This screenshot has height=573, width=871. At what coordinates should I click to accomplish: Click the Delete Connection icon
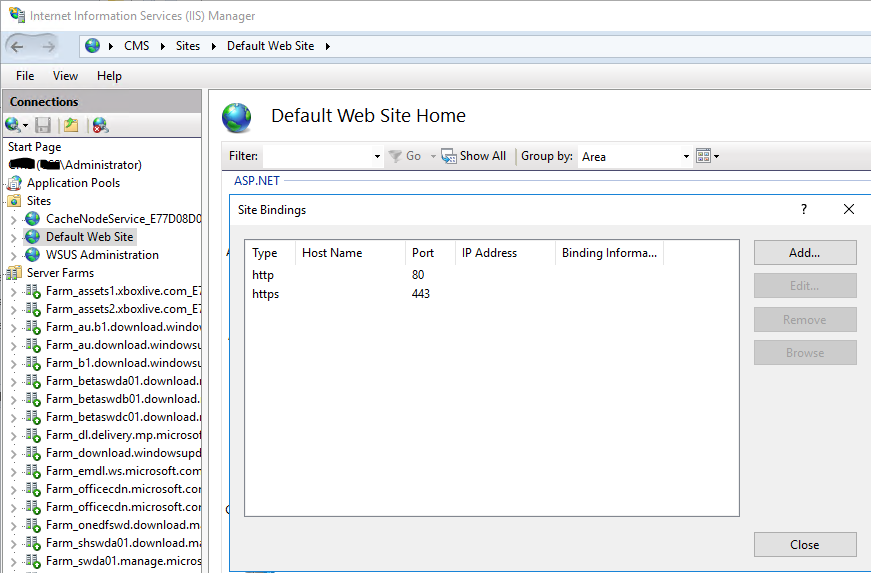coord(101,125)
